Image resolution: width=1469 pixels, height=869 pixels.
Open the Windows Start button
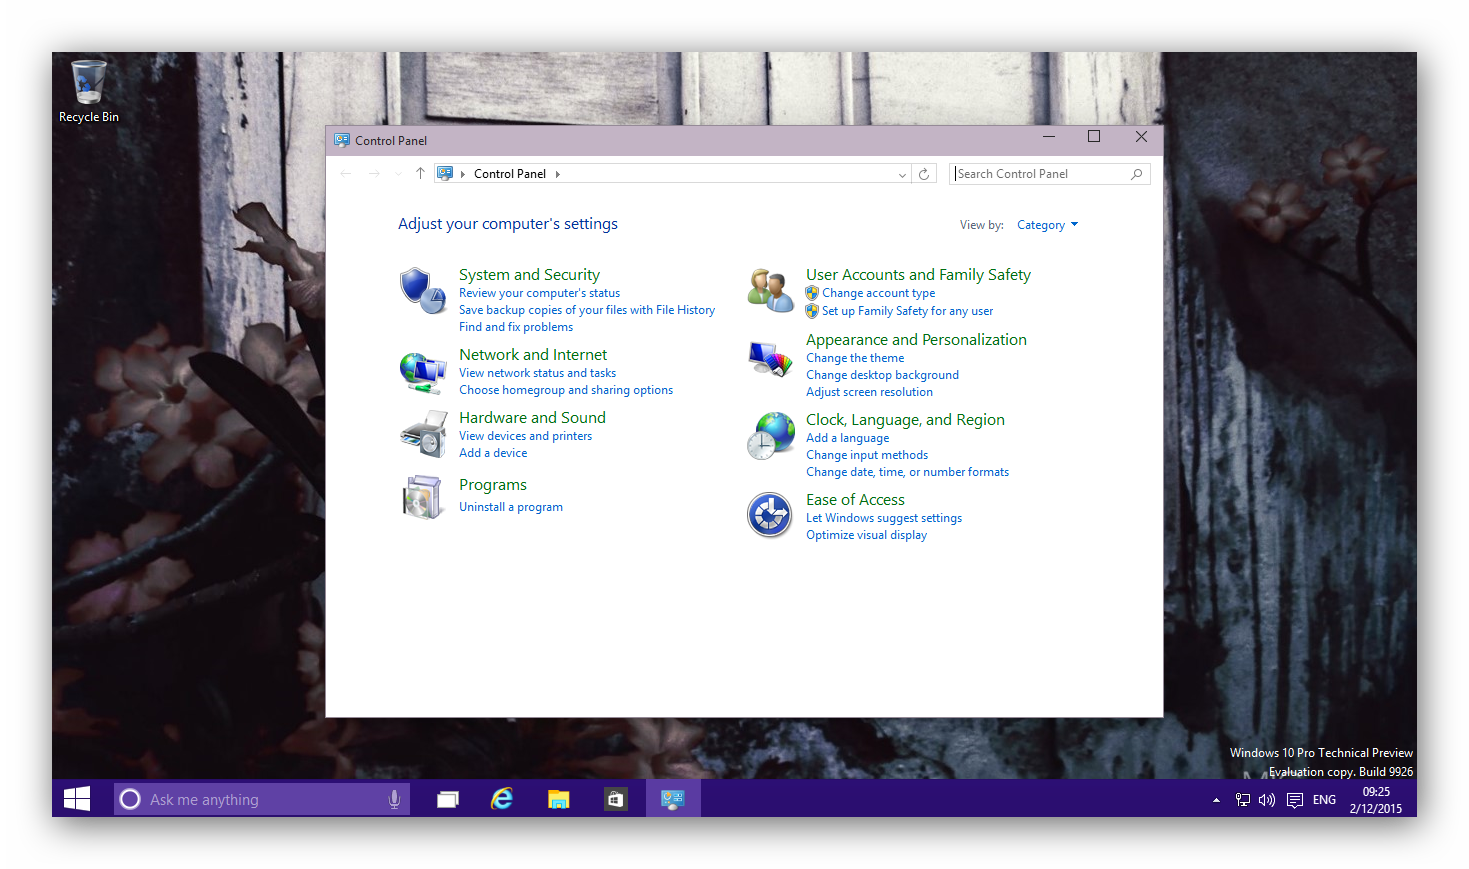pos(77,799)
